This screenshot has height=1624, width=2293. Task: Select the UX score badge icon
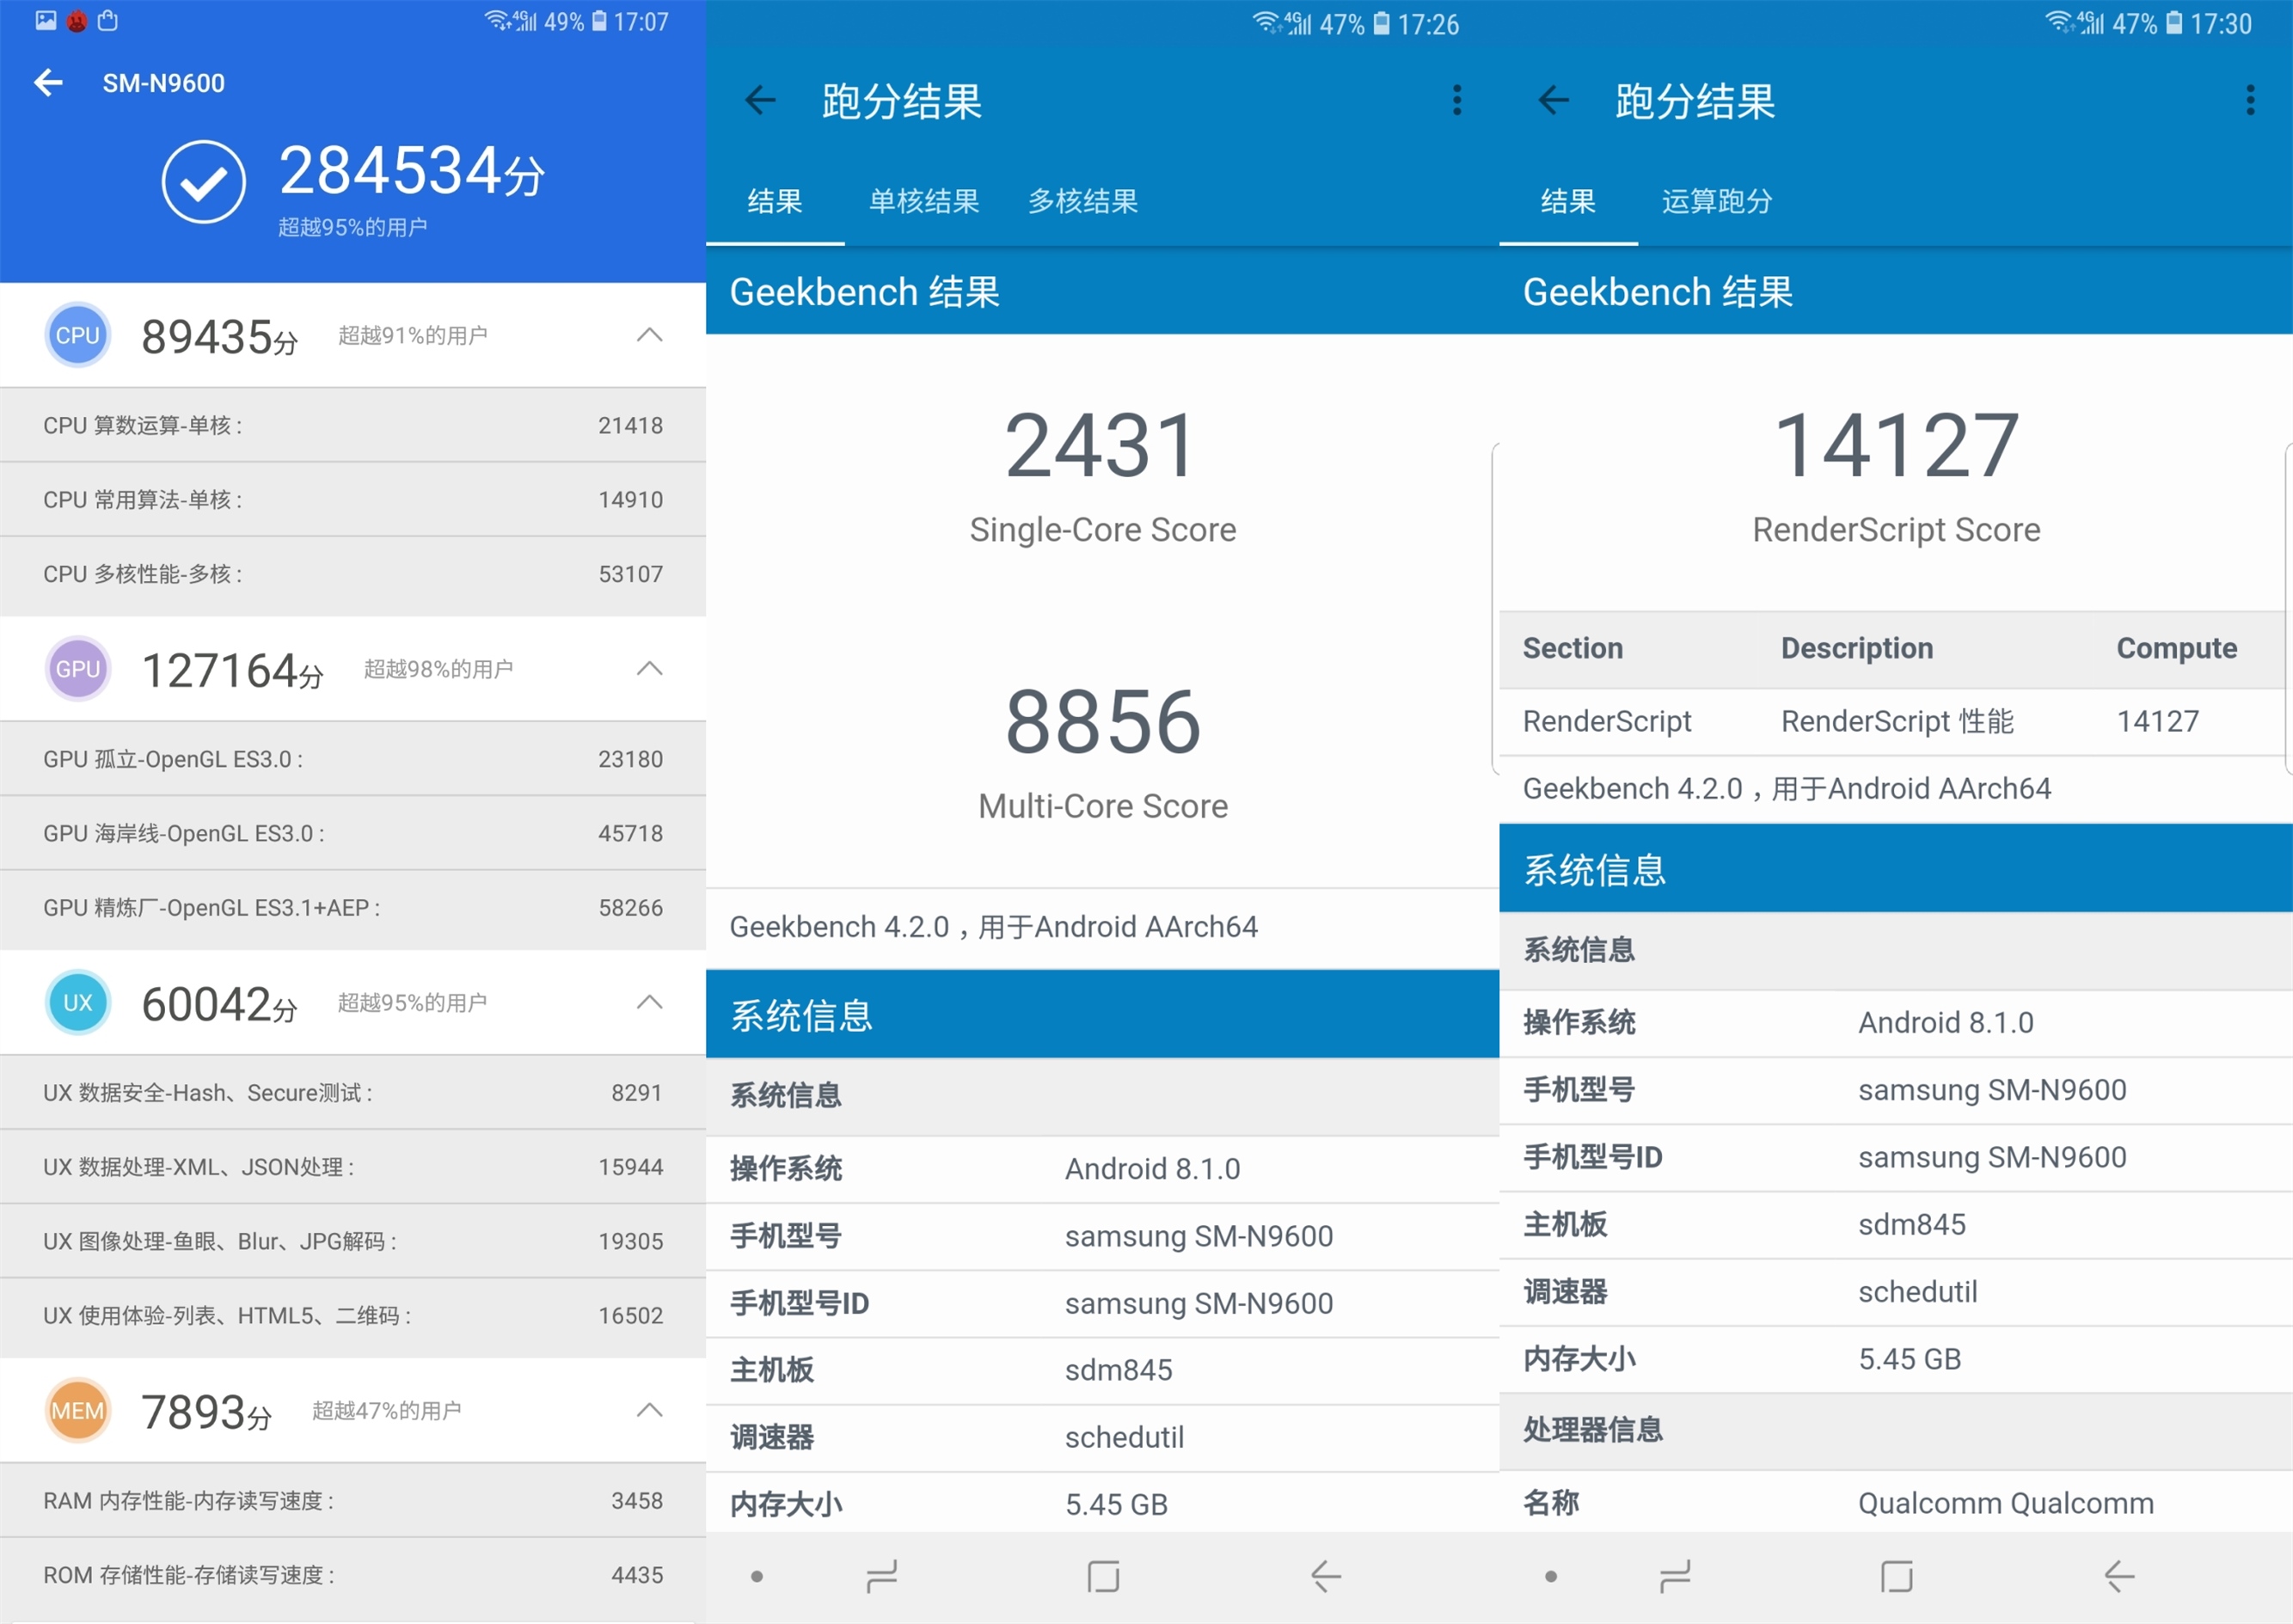(x=77, y=1003)
